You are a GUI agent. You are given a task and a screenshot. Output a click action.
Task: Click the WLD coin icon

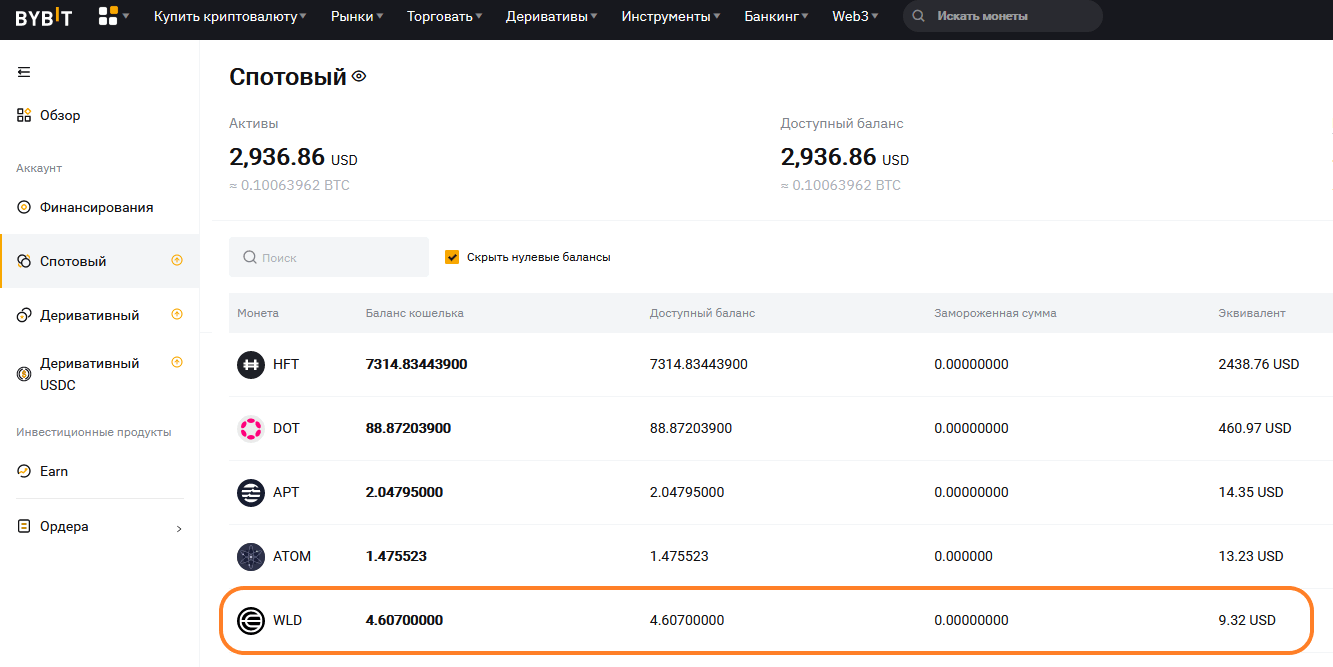point(251,620)
